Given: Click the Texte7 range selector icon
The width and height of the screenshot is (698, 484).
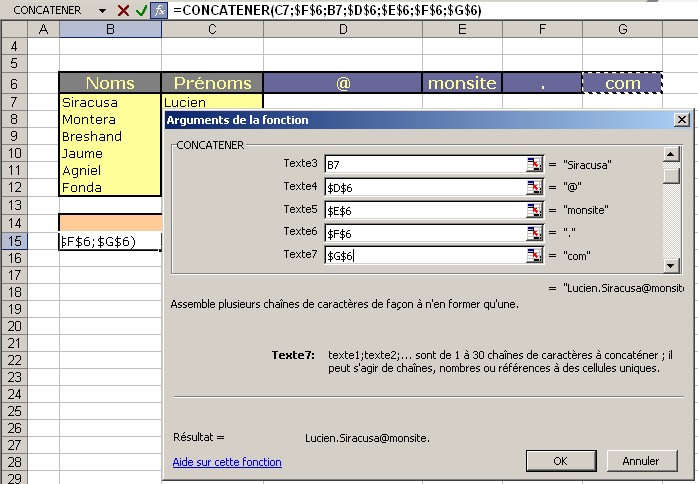Looking at the screenshot, I should pyautogui.click(x=535, y=256).
